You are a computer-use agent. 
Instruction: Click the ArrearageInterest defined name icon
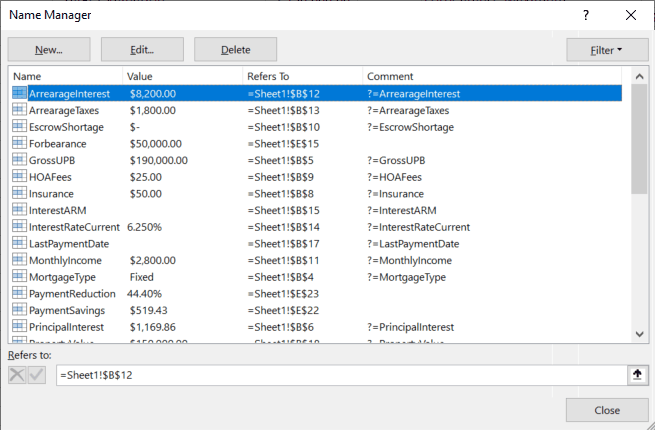(19, 93)
